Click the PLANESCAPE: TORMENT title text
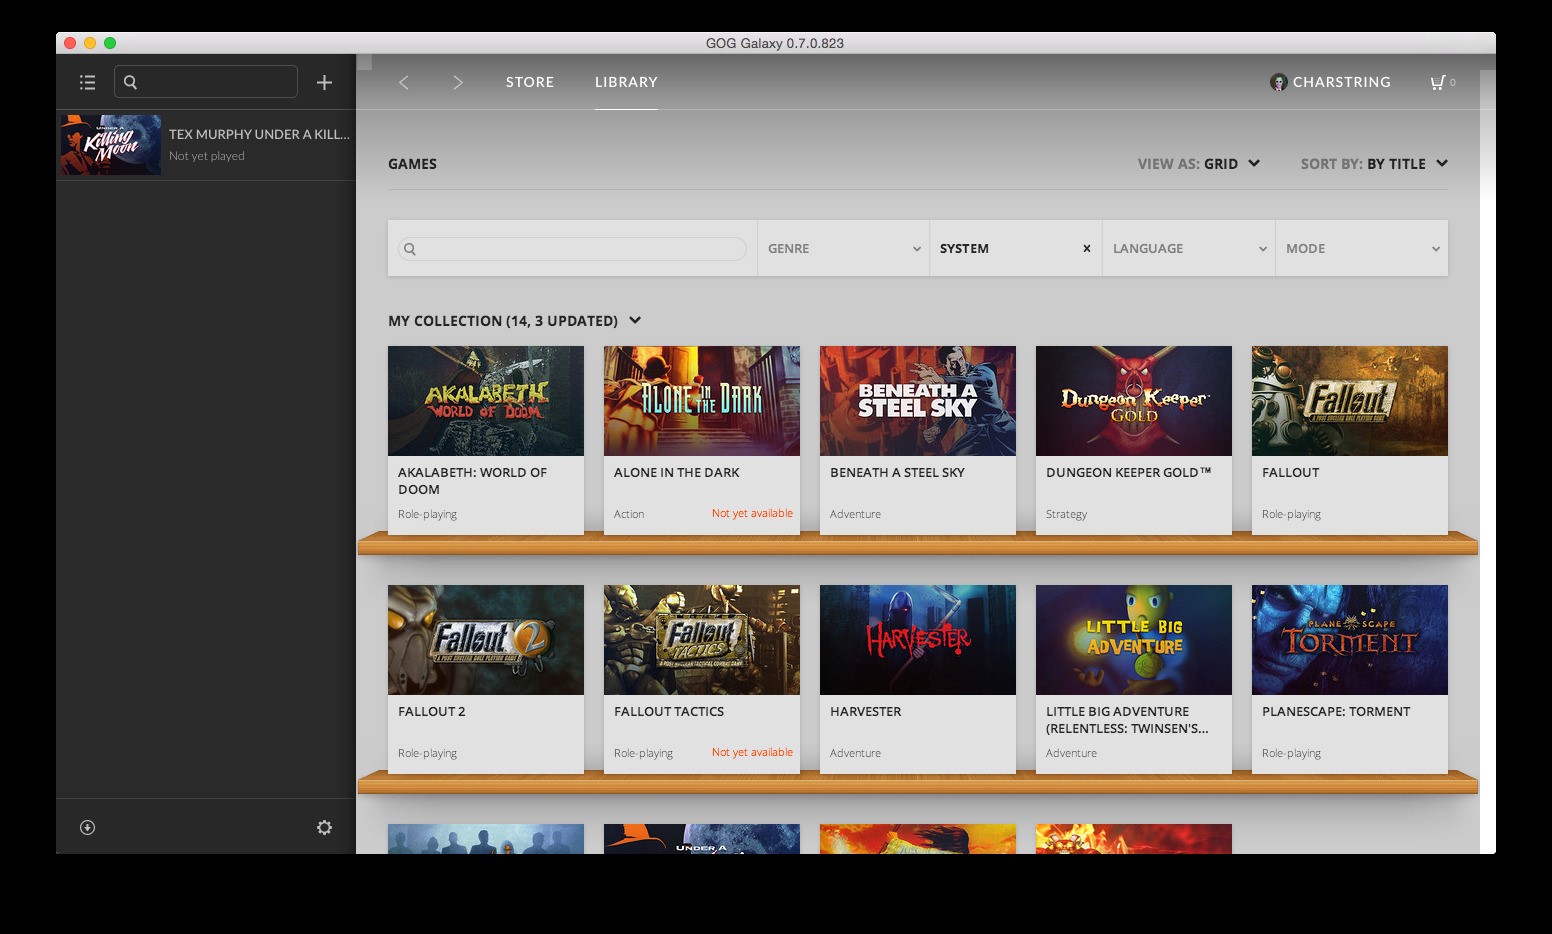Screen dimensions: 1552x934 pos(1336,712)
